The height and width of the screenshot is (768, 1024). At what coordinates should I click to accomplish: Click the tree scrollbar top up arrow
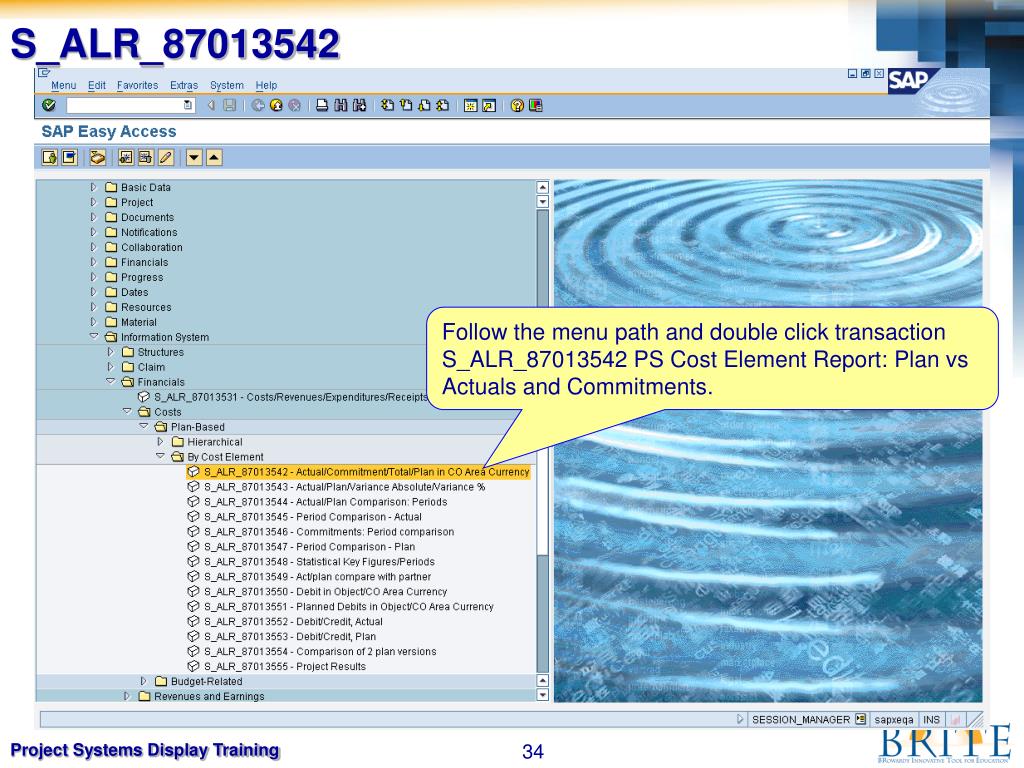click(x=542, y=187)
